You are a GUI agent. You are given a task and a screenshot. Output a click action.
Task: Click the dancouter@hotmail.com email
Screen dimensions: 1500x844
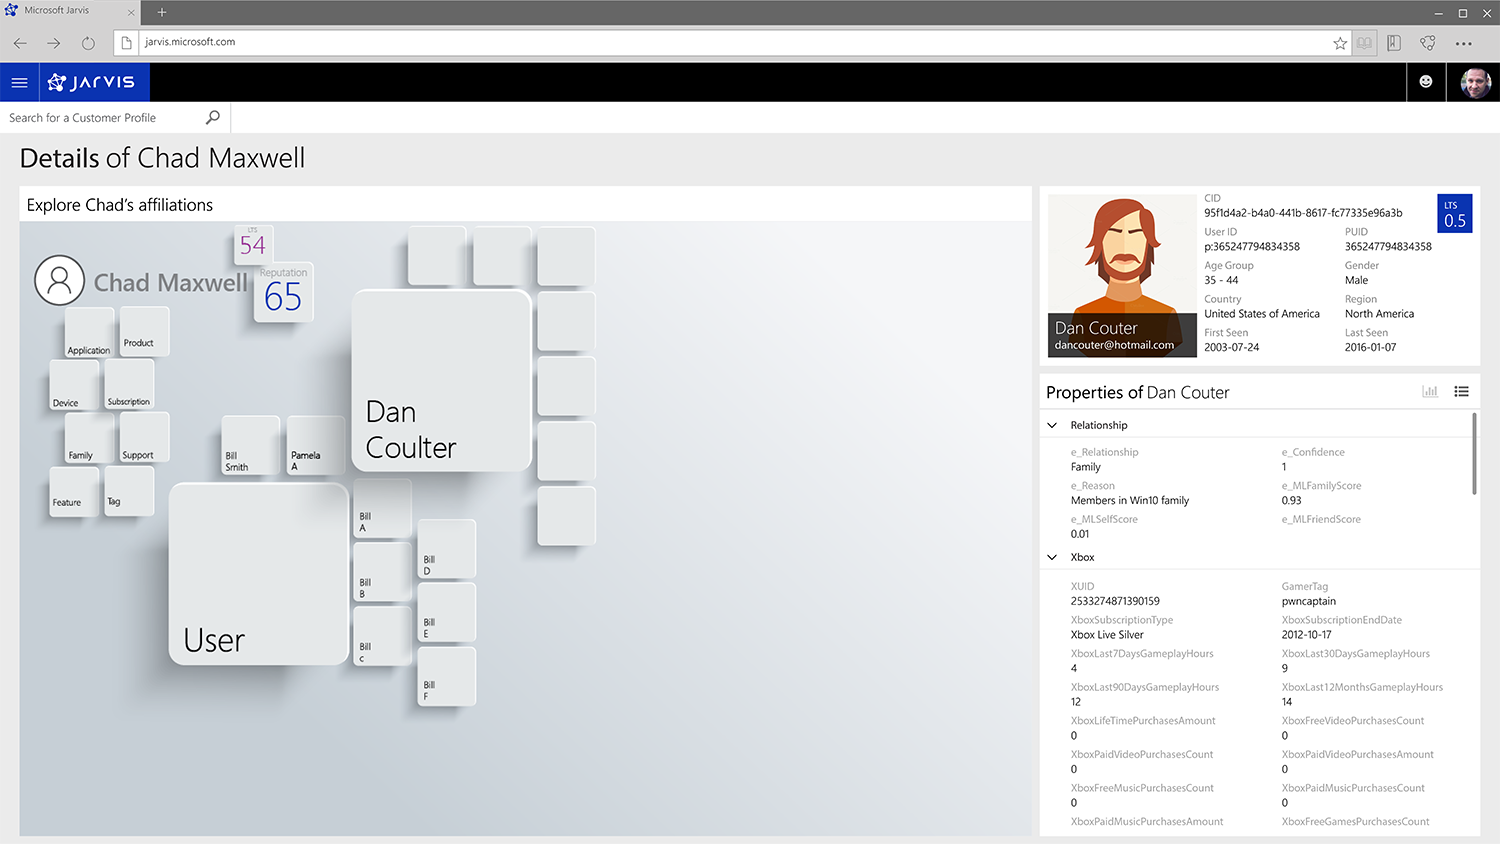point(1114,345)
